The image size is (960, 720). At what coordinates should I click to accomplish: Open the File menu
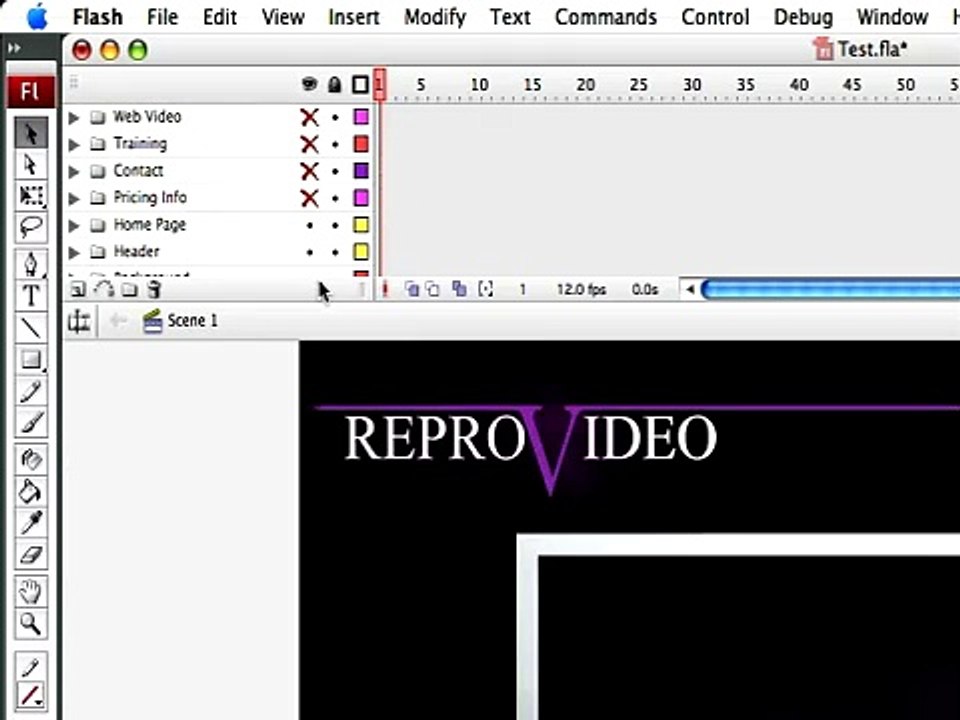[162, 17]
